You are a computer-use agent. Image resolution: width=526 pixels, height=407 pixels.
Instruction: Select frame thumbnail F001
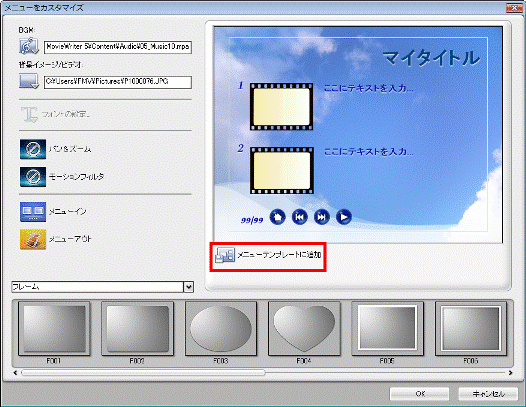pyautogui.click(x=54, y=328)
